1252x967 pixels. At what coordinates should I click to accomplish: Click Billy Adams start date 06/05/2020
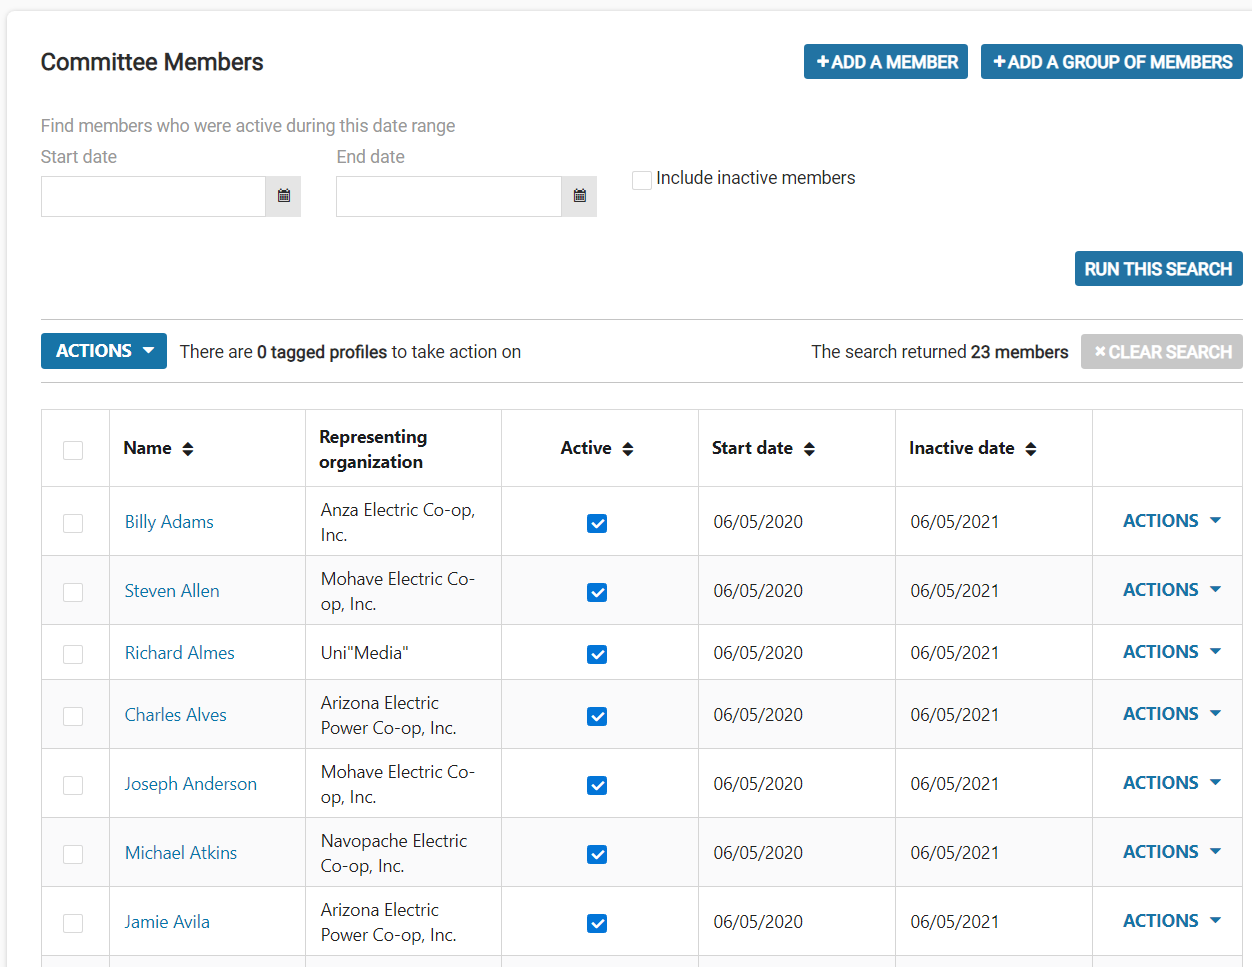point(758,522)
